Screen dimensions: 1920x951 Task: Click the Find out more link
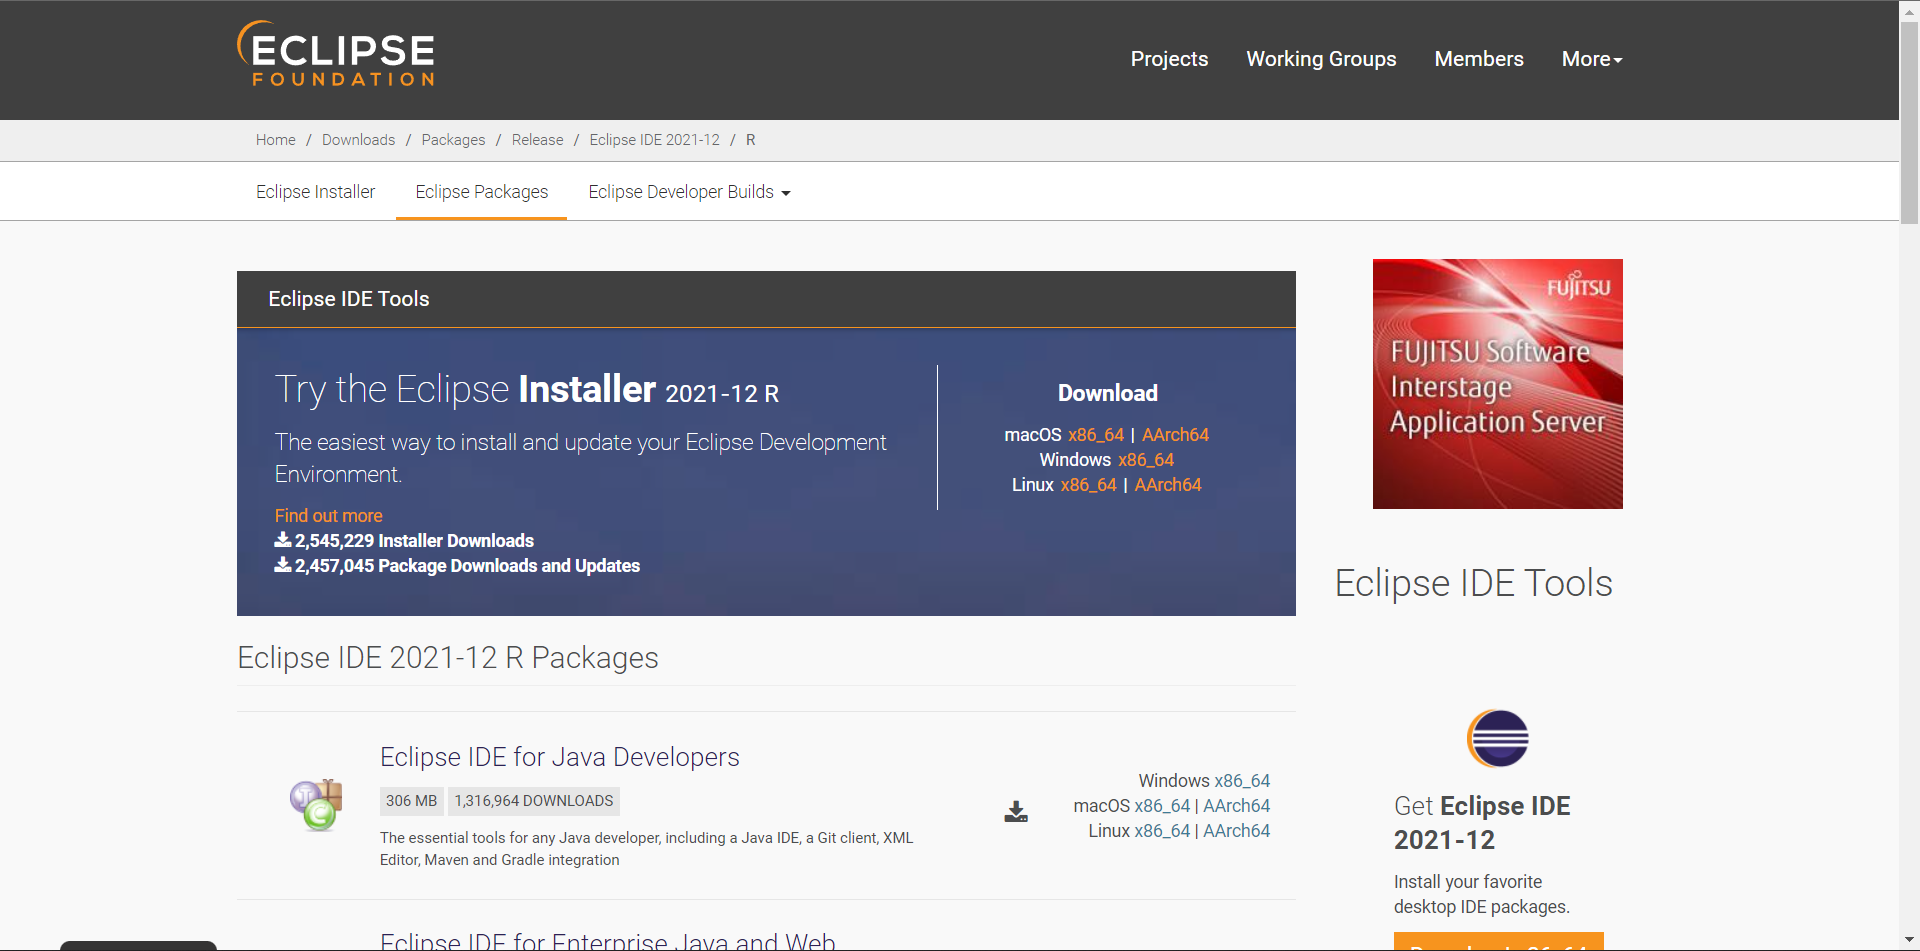click(x=328, y=515)
